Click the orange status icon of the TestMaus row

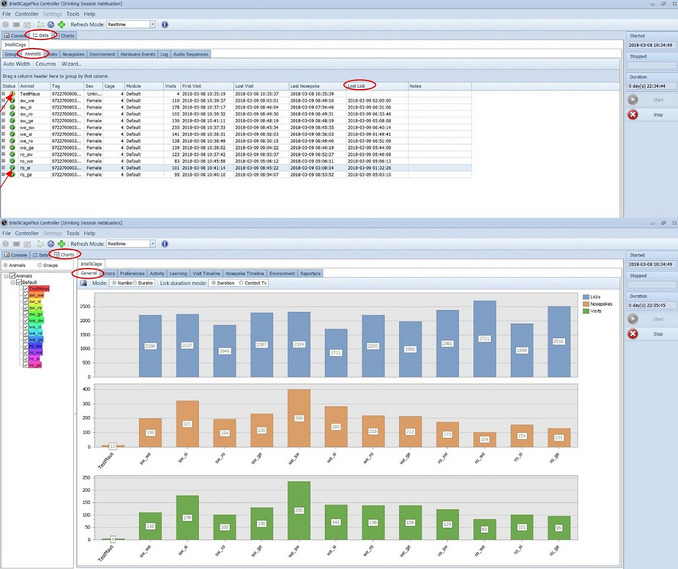13,93
